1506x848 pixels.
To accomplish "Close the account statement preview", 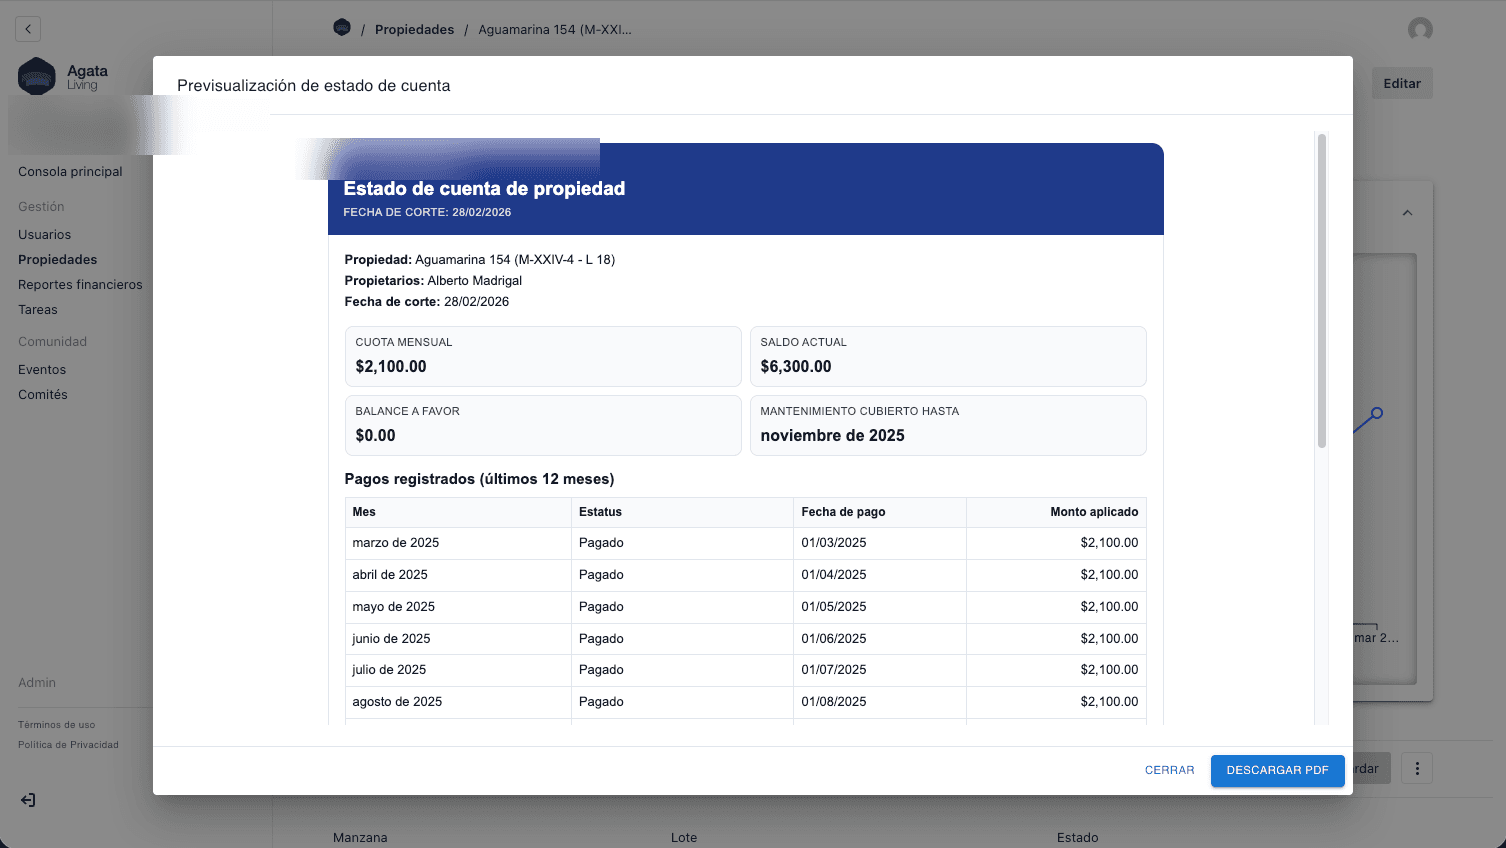I will [x=1169, y=770].
